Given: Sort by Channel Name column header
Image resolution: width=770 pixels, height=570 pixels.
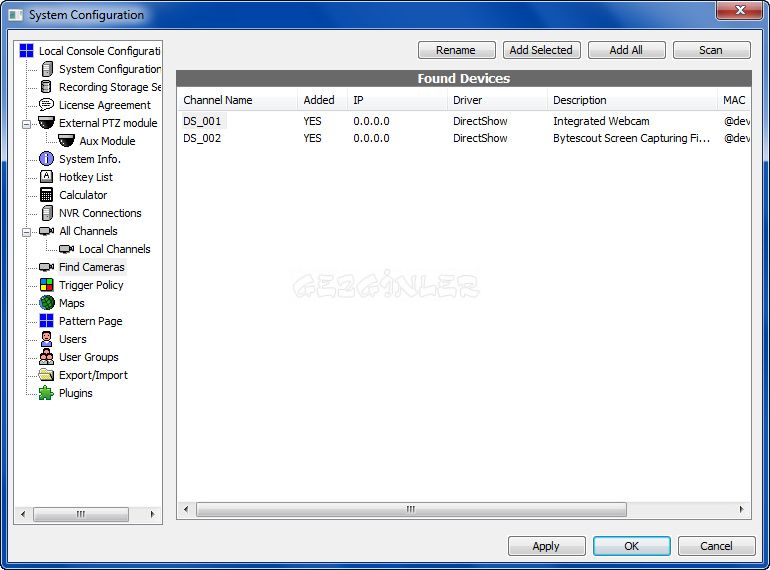Looking at the screenshot, I should pos(237,100).
